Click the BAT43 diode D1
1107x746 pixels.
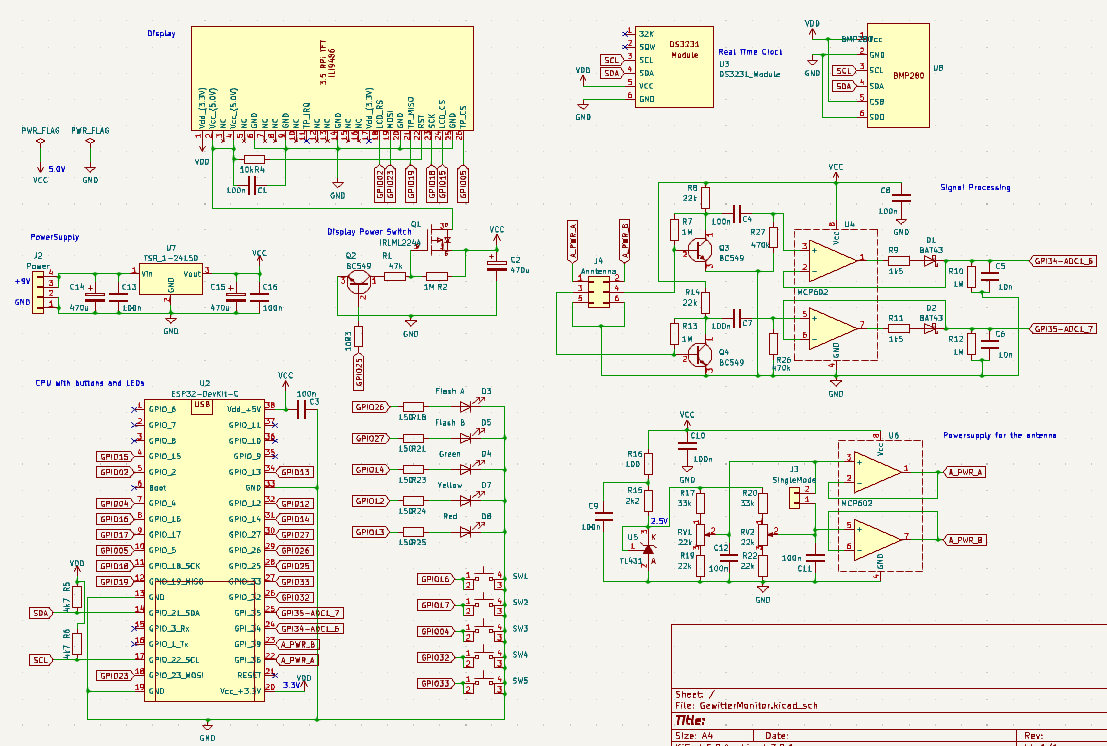coord(931,260)
